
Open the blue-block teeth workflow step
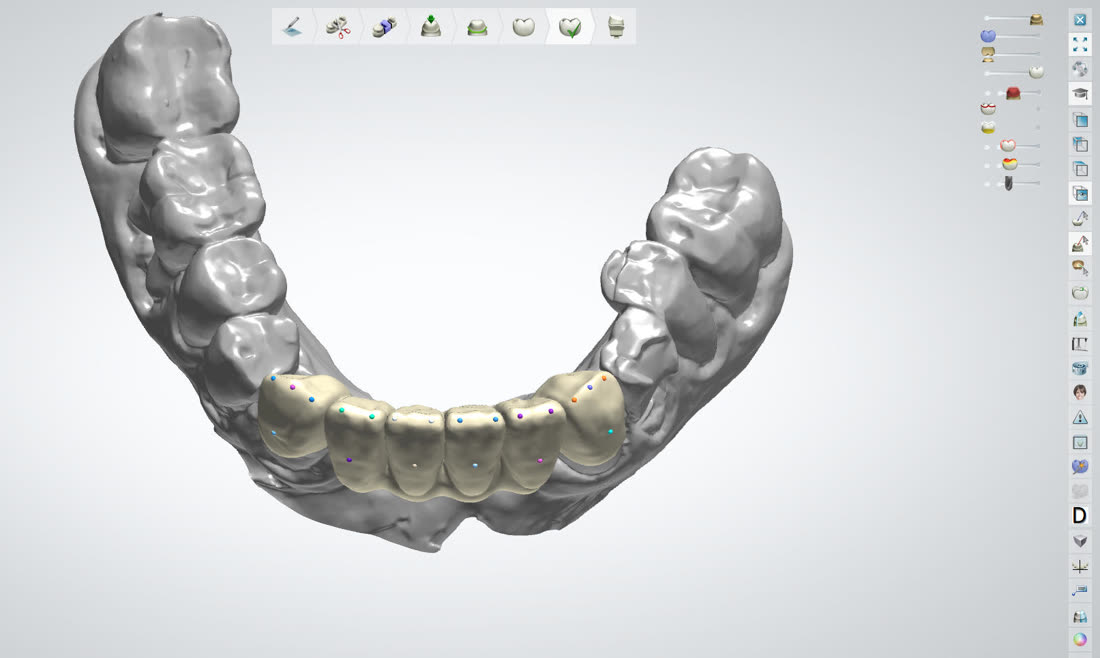click(x=384, y=27)
